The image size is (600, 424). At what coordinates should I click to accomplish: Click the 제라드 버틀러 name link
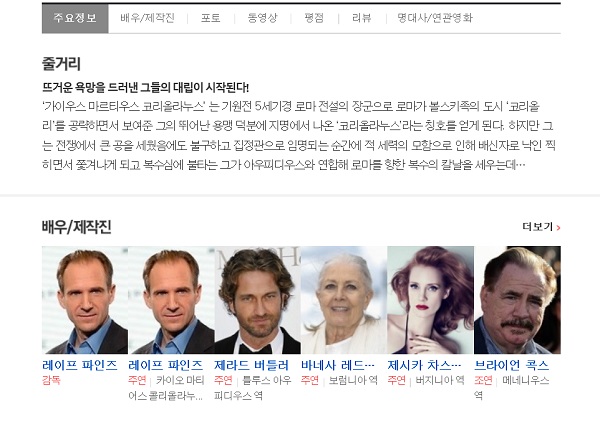[x=251, y=365]
